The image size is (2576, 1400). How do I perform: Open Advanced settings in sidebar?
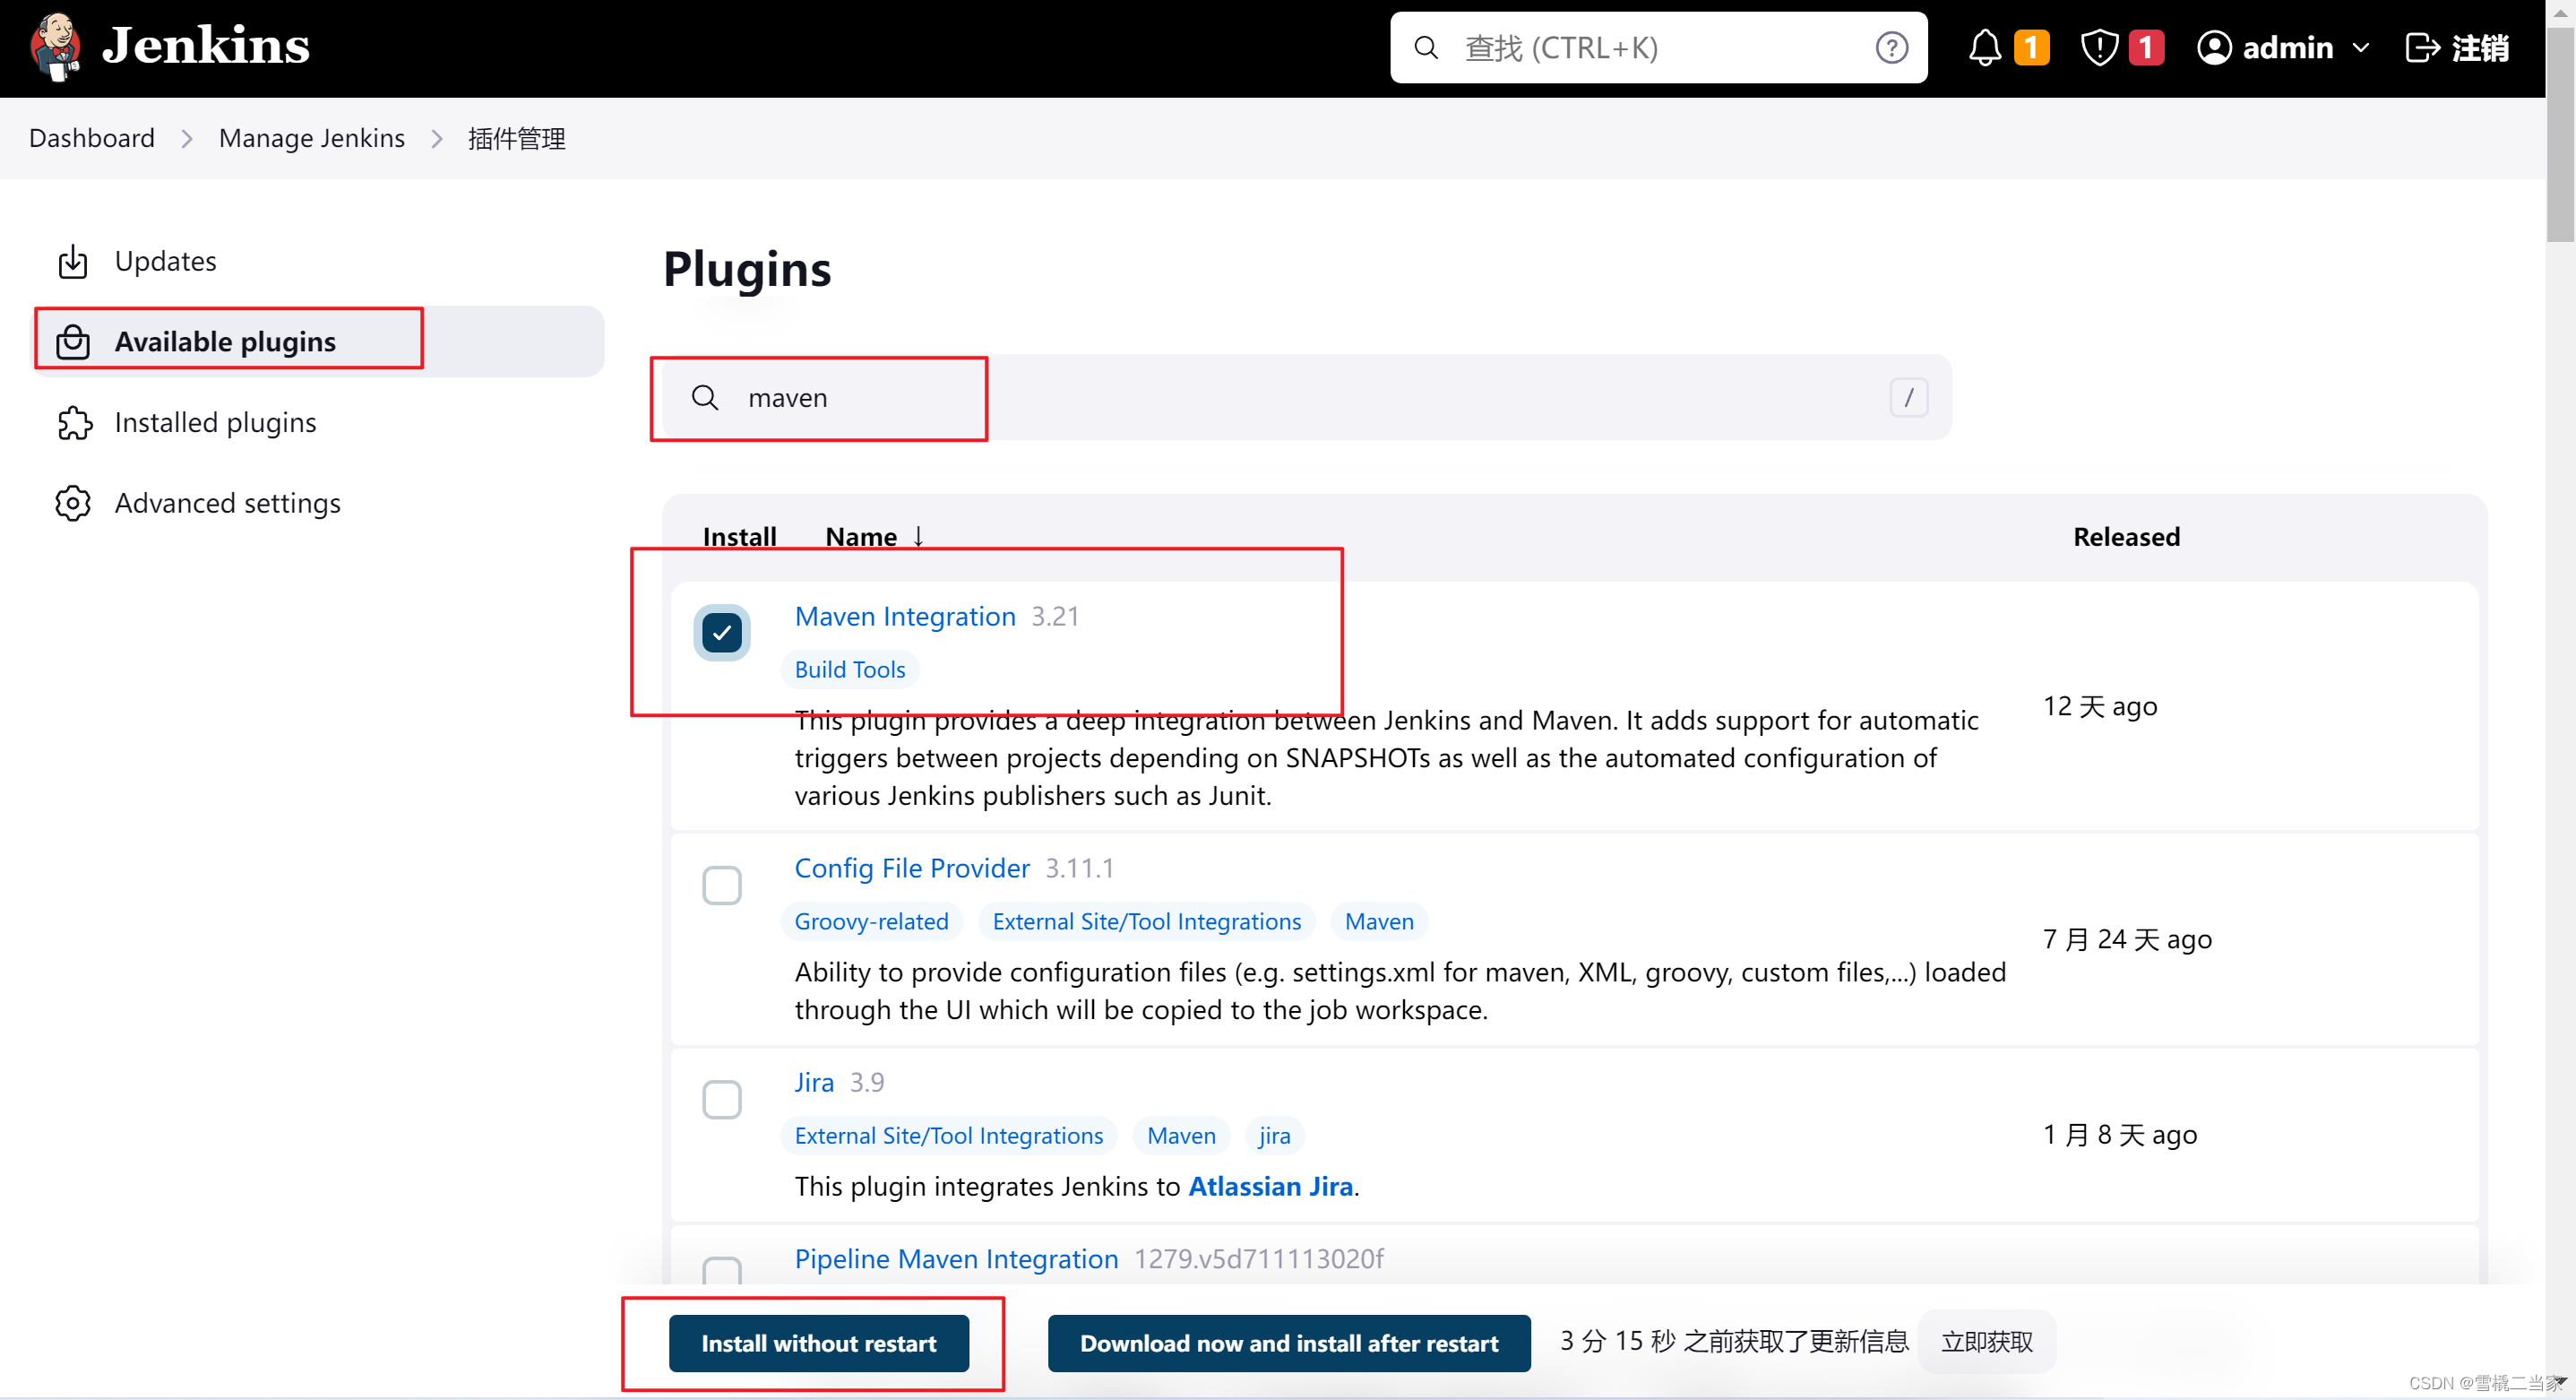[319, 503]
